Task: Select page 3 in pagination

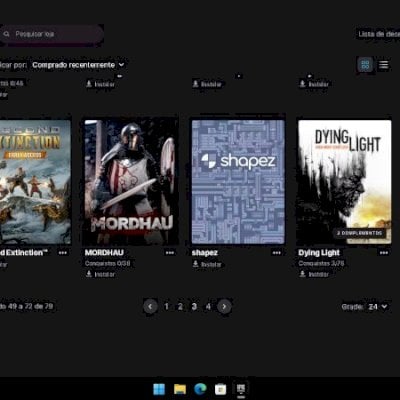Action: pyautogui.click(x=194, y=306)
